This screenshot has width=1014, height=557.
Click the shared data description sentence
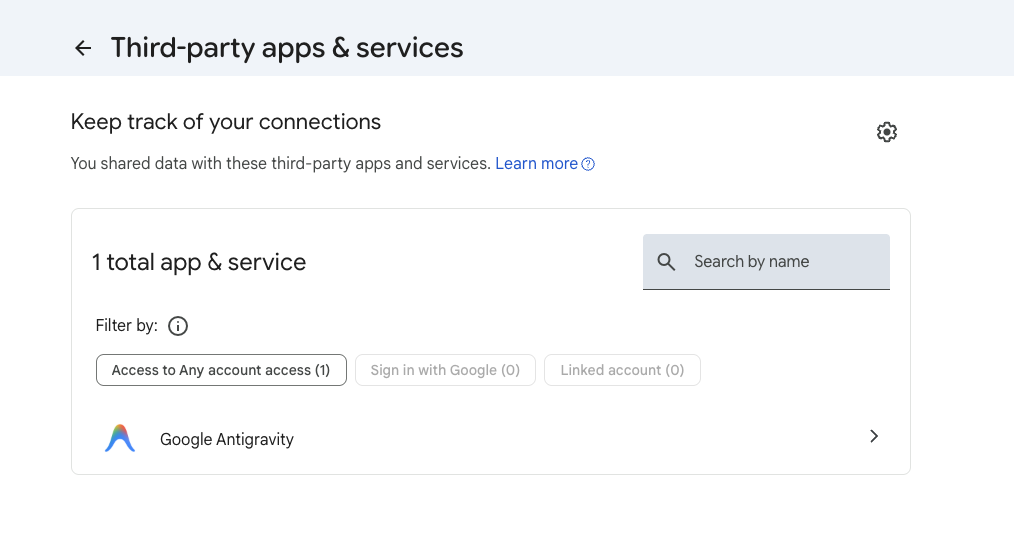click(x=280, y=163)
